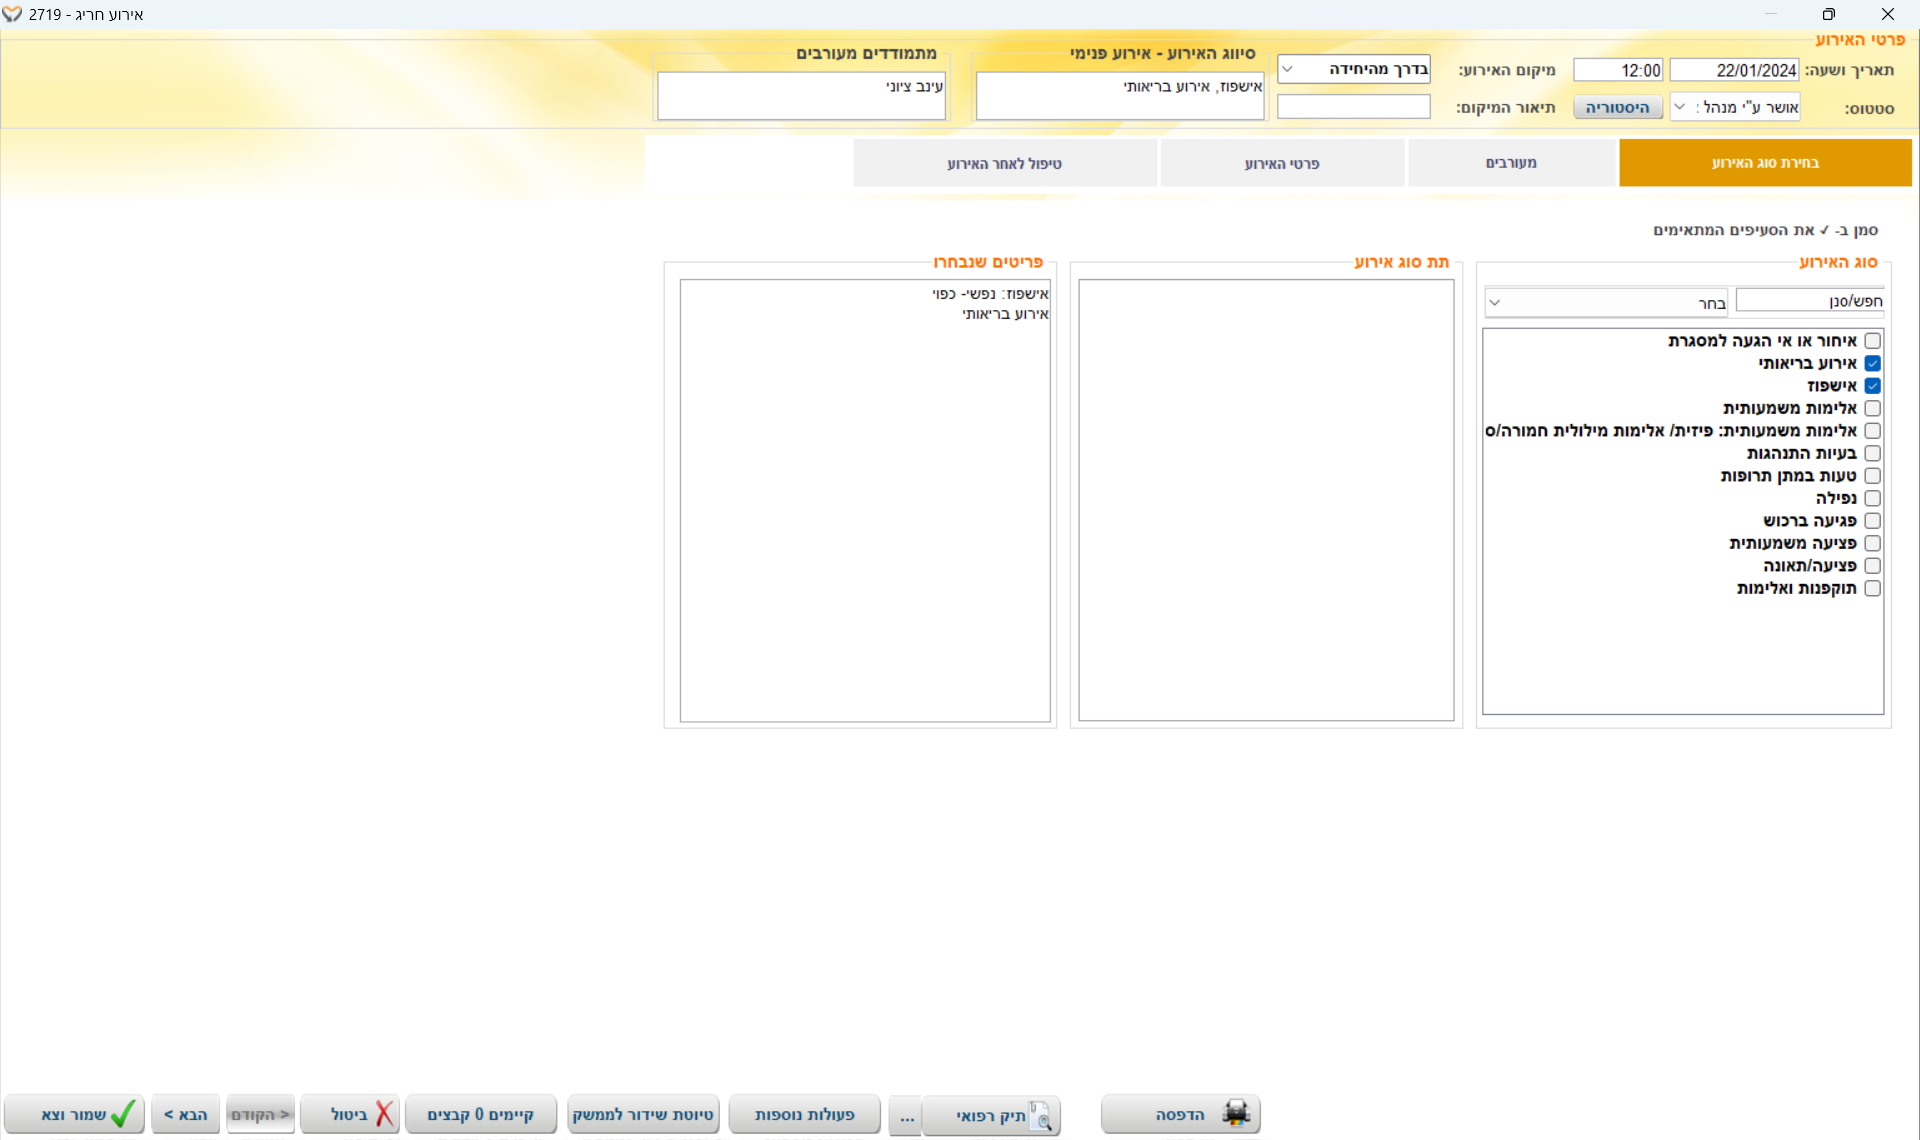
Task: Uncheck the אירוע בריאותי checkbox
Action: click(x=1872, y=363)
